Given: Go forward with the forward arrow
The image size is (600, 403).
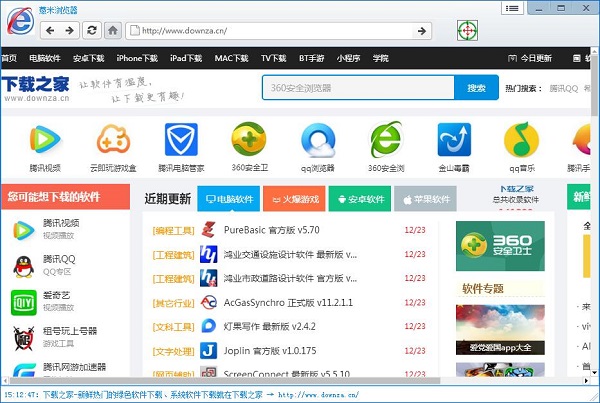Looking at the screenshot, I should coord(70,31).
